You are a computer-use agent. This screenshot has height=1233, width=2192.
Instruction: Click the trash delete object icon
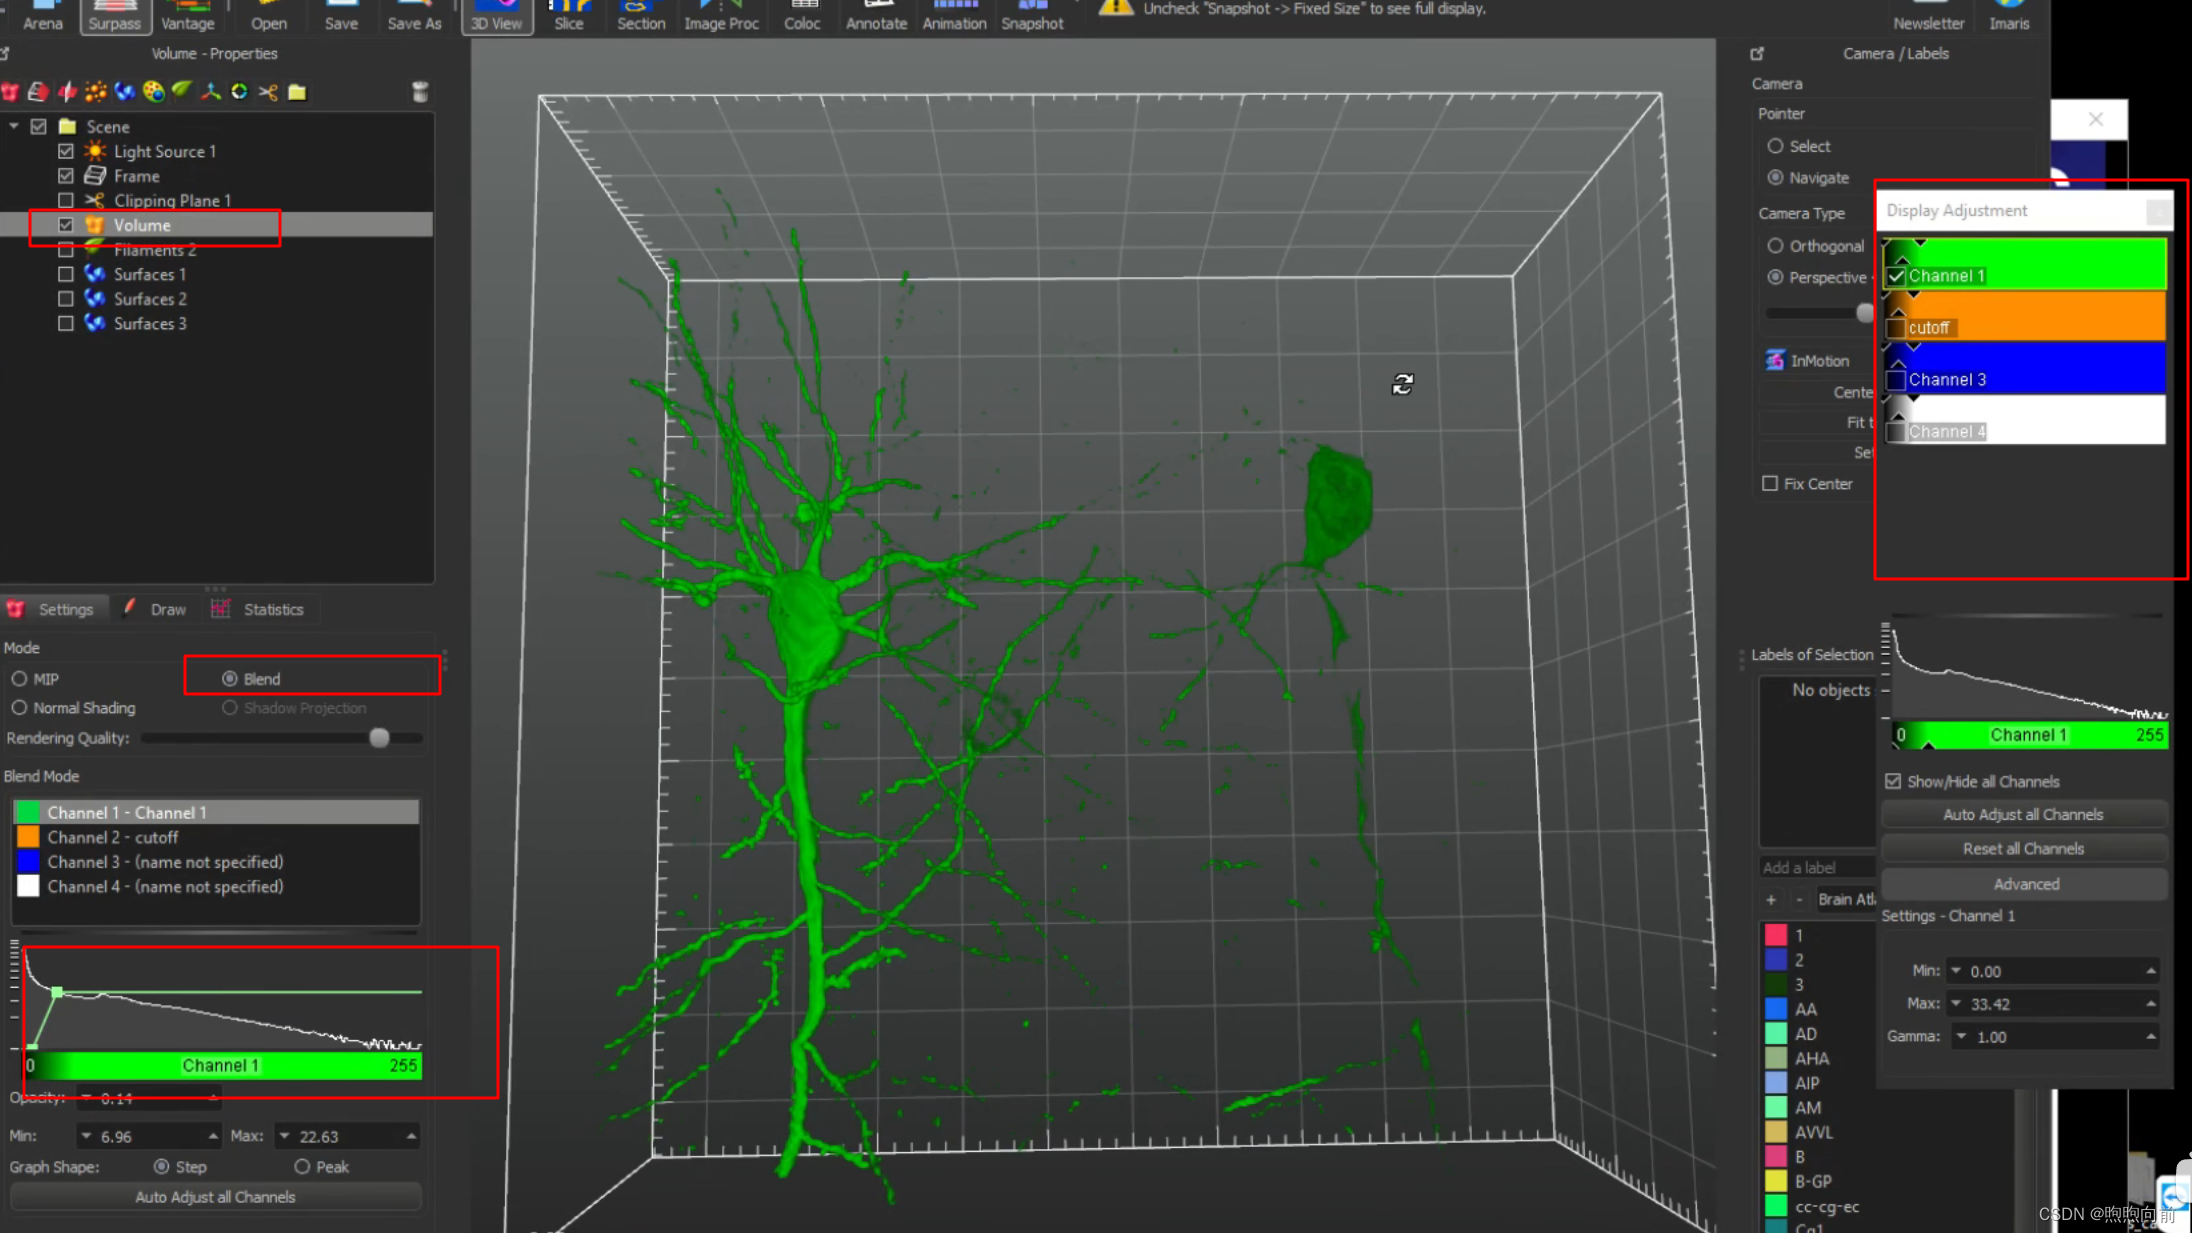pos(420,92)
